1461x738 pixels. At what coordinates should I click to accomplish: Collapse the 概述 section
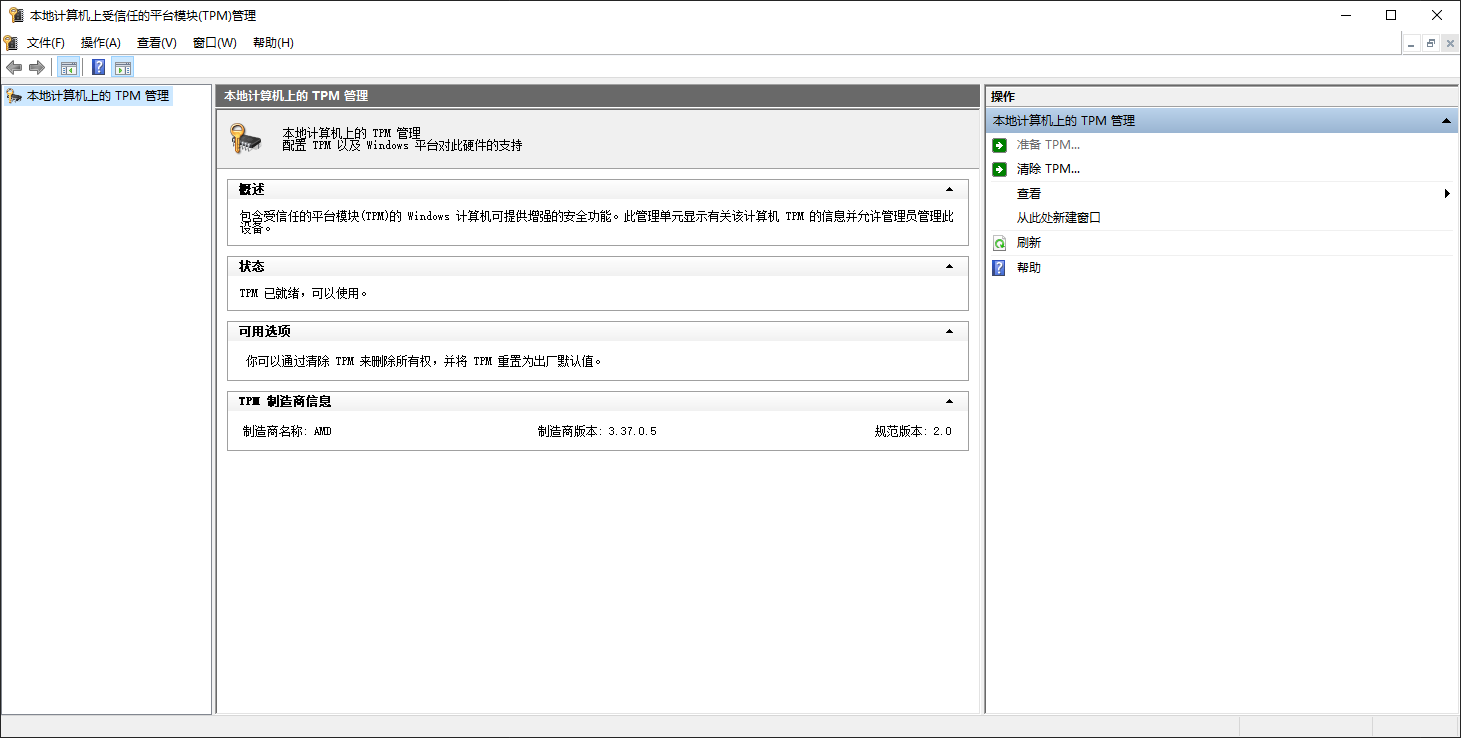point(949,189)
